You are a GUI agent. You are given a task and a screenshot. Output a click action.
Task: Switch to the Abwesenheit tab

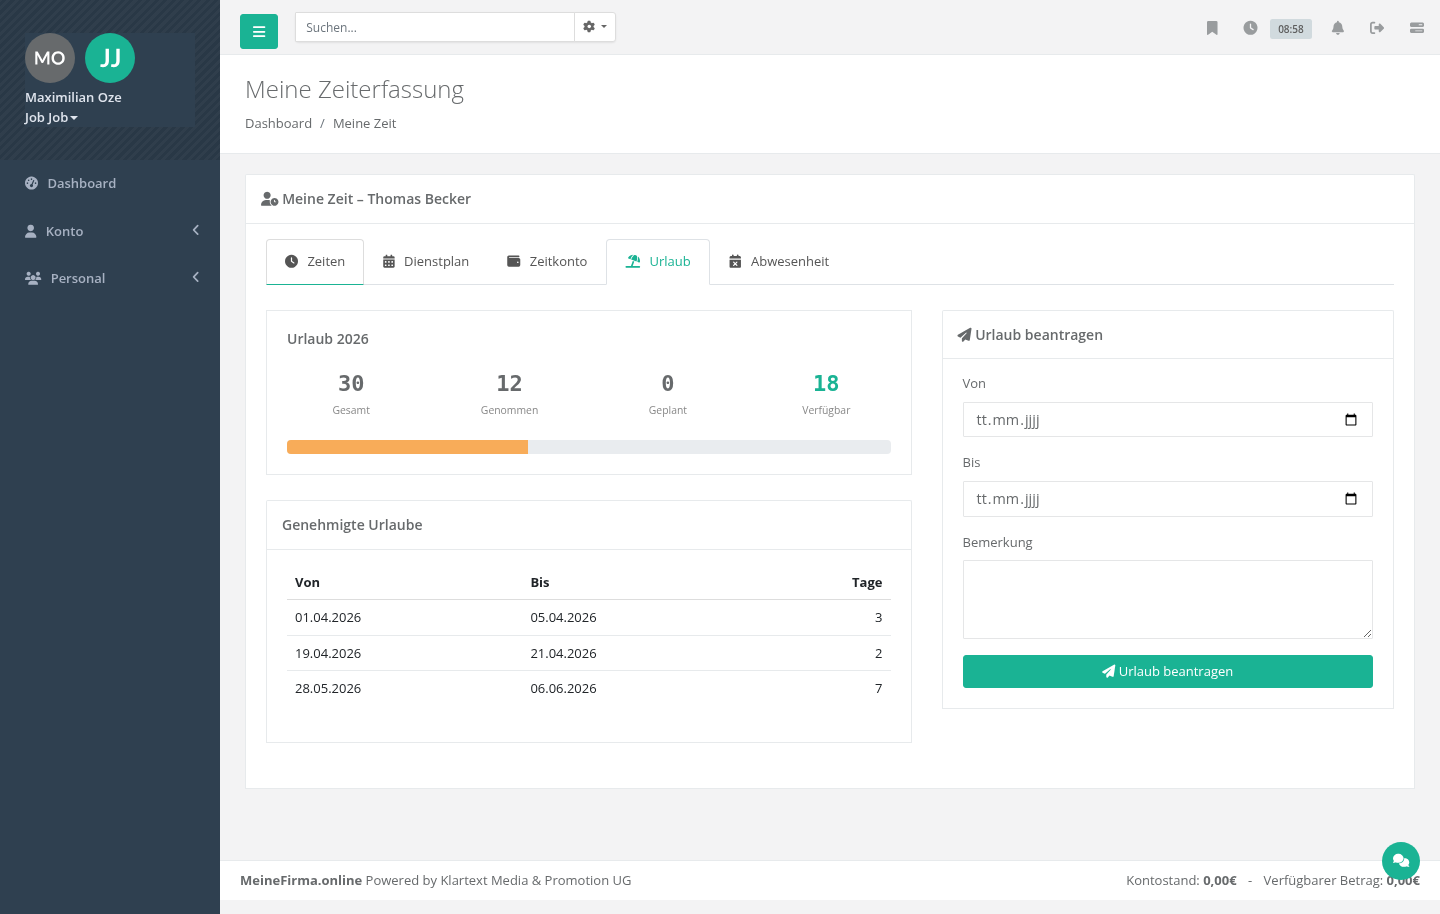tap(779, 262)
